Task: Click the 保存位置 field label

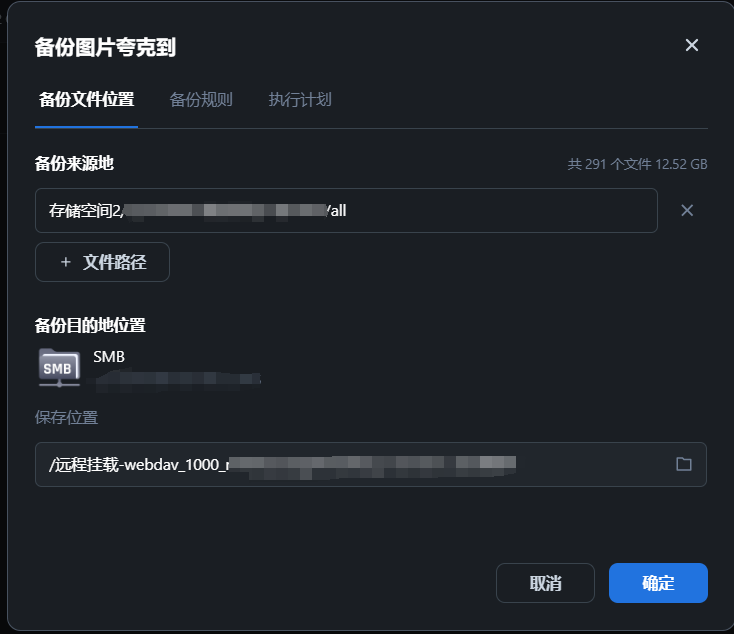Action: click(66, 417)
